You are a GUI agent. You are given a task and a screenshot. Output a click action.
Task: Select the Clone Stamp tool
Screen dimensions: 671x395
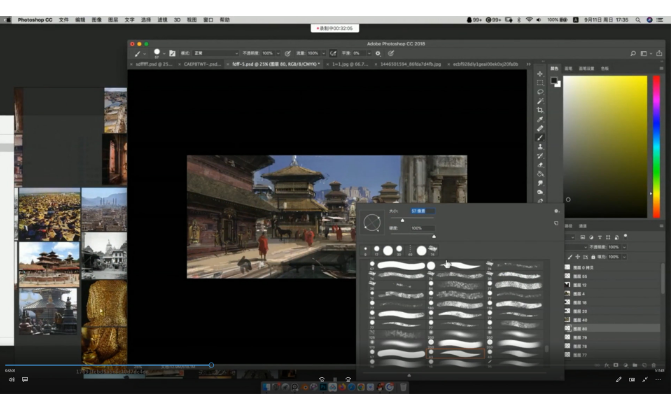(x=540, y=147)
